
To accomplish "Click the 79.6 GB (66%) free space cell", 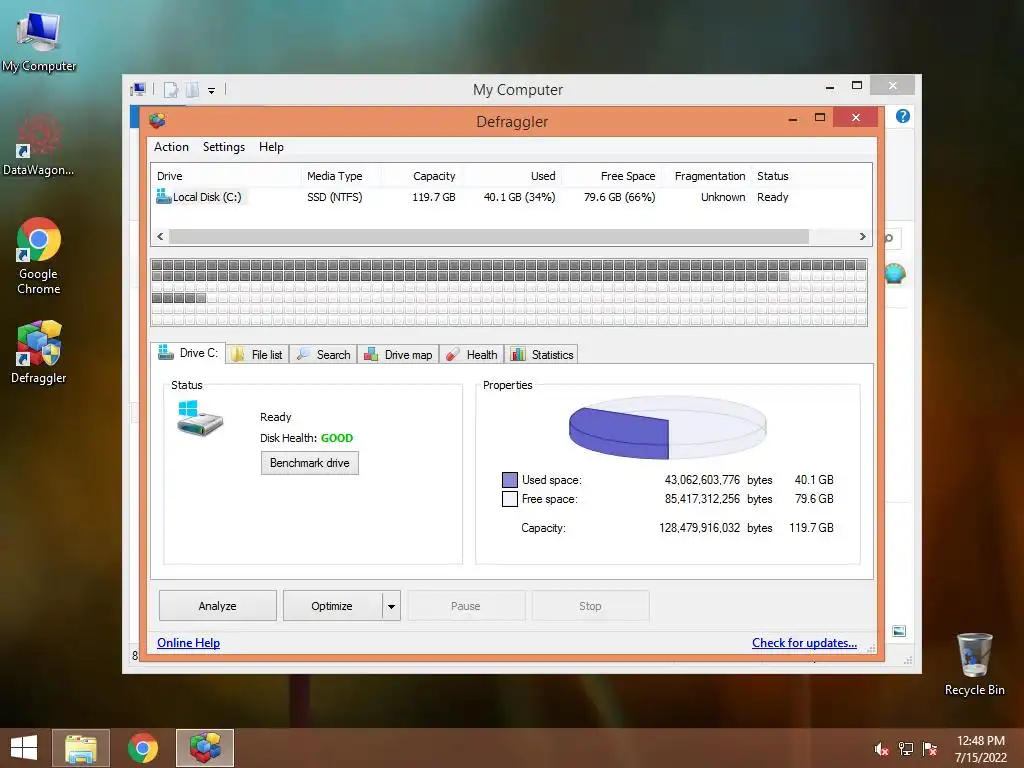I will [x=619, y=197].
